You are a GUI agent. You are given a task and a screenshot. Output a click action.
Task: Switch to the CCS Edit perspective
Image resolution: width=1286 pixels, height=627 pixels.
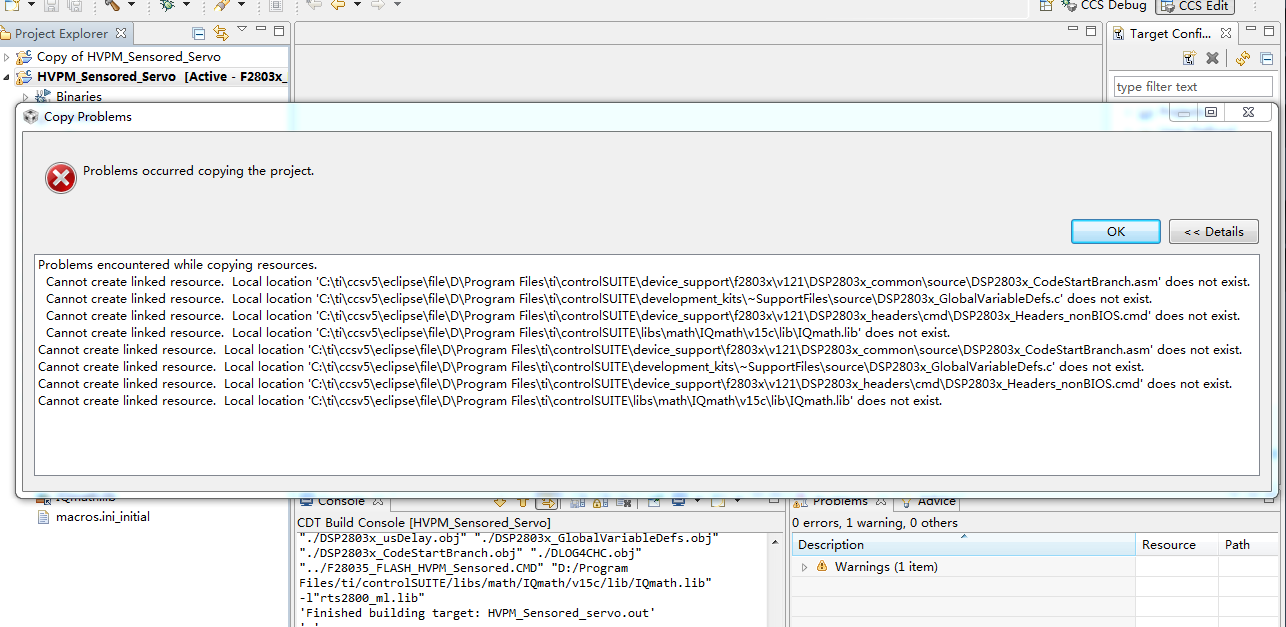pyautogui.click(x=1194, y=6)
